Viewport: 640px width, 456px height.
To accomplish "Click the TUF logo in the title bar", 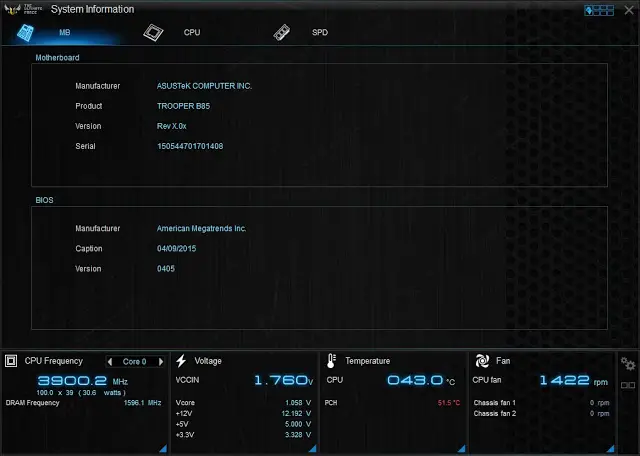I will tap(23, 9).
